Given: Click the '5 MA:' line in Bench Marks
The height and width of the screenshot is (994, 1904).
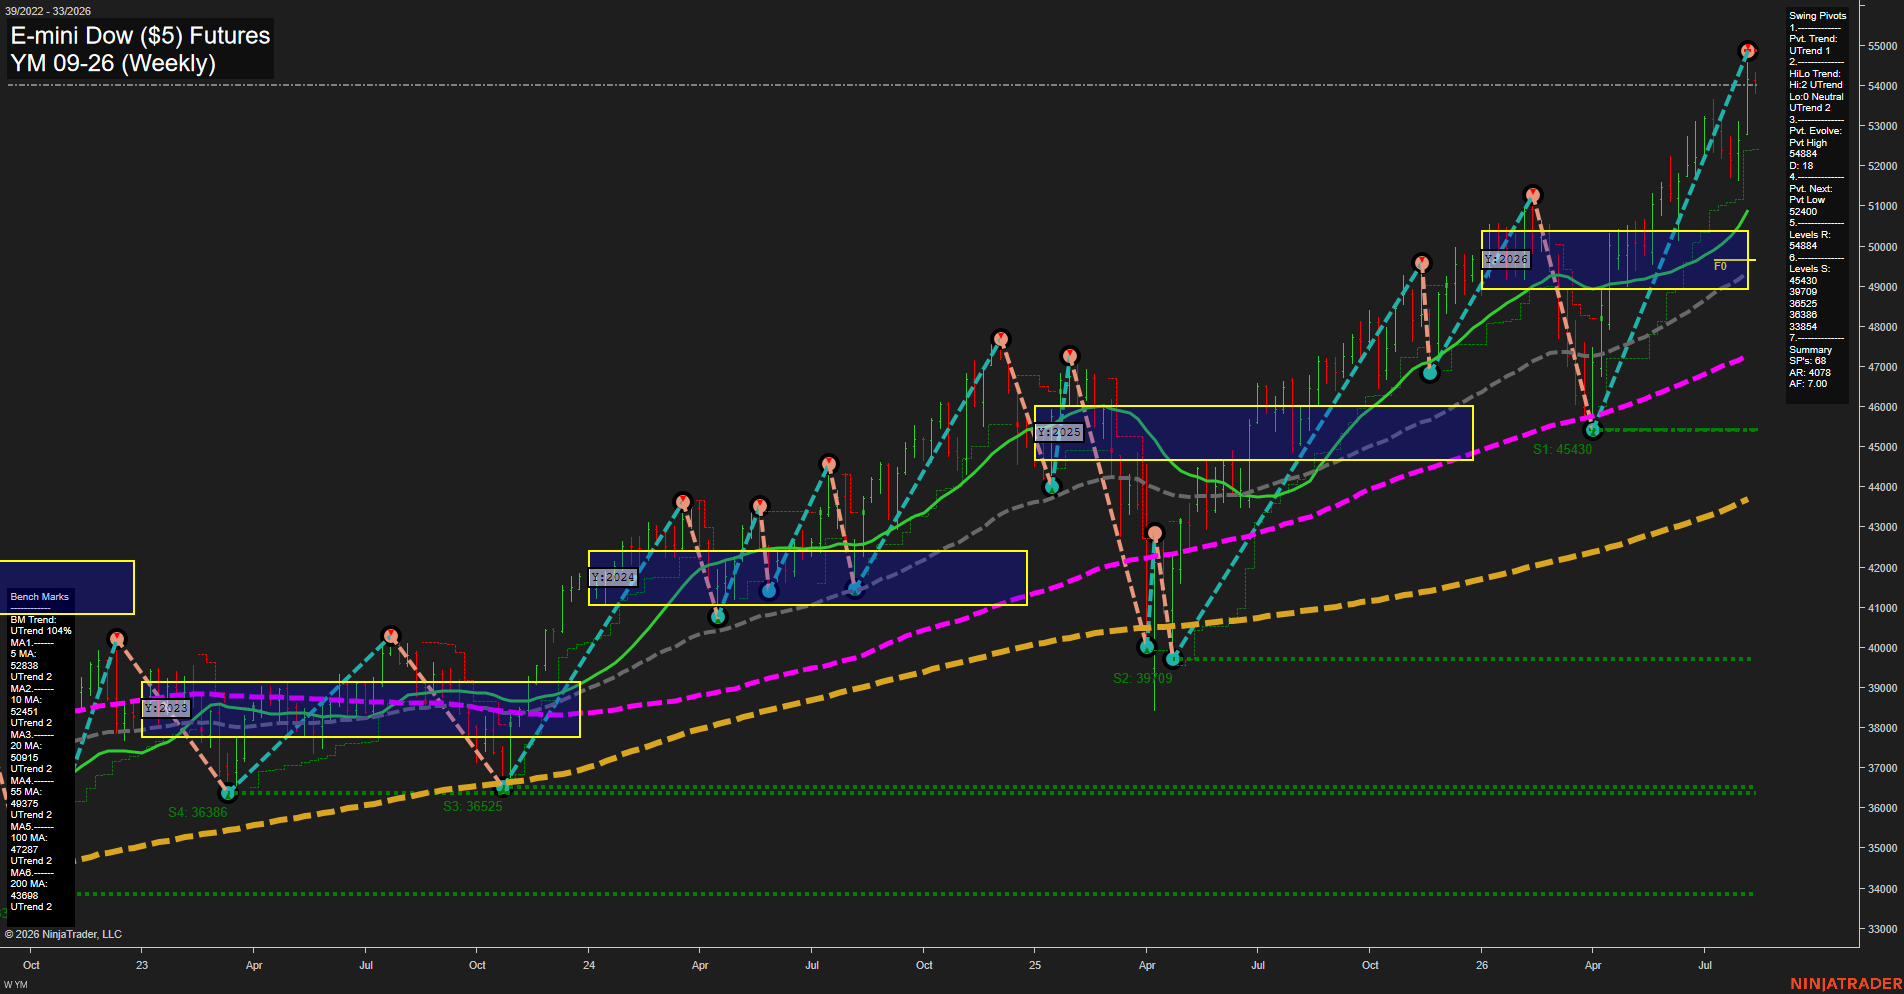Looking at the screenshot, I should coord(23,654).
